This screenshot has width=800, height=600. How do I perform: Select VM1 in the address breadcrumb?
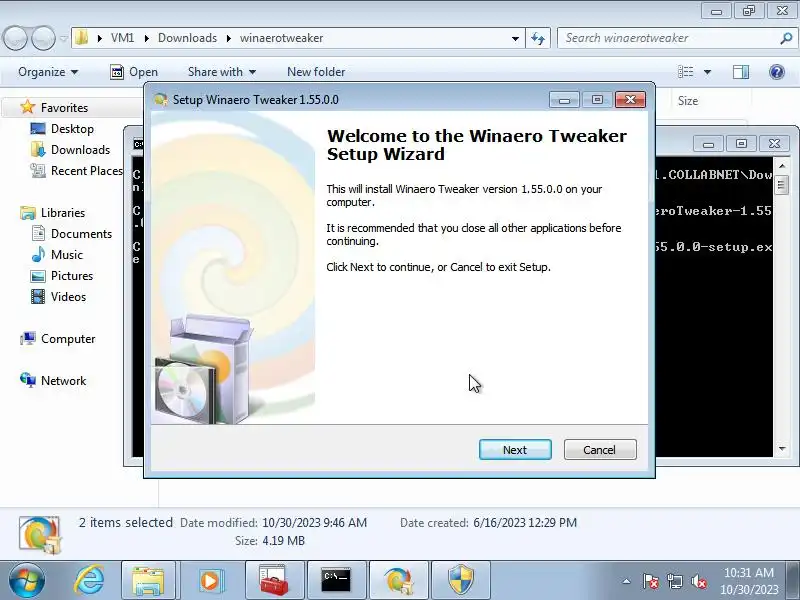point(122,38)
